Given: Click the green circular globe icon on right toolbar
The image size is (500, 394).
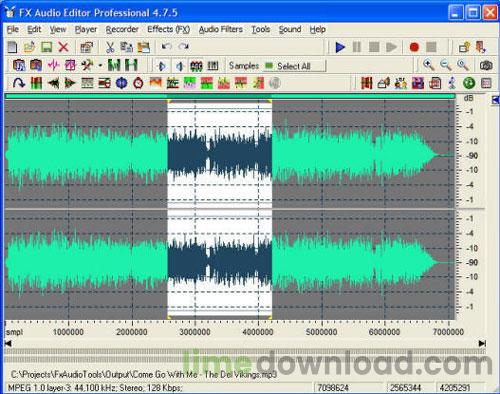Looking at the screenshot, I should coord(469,83).
